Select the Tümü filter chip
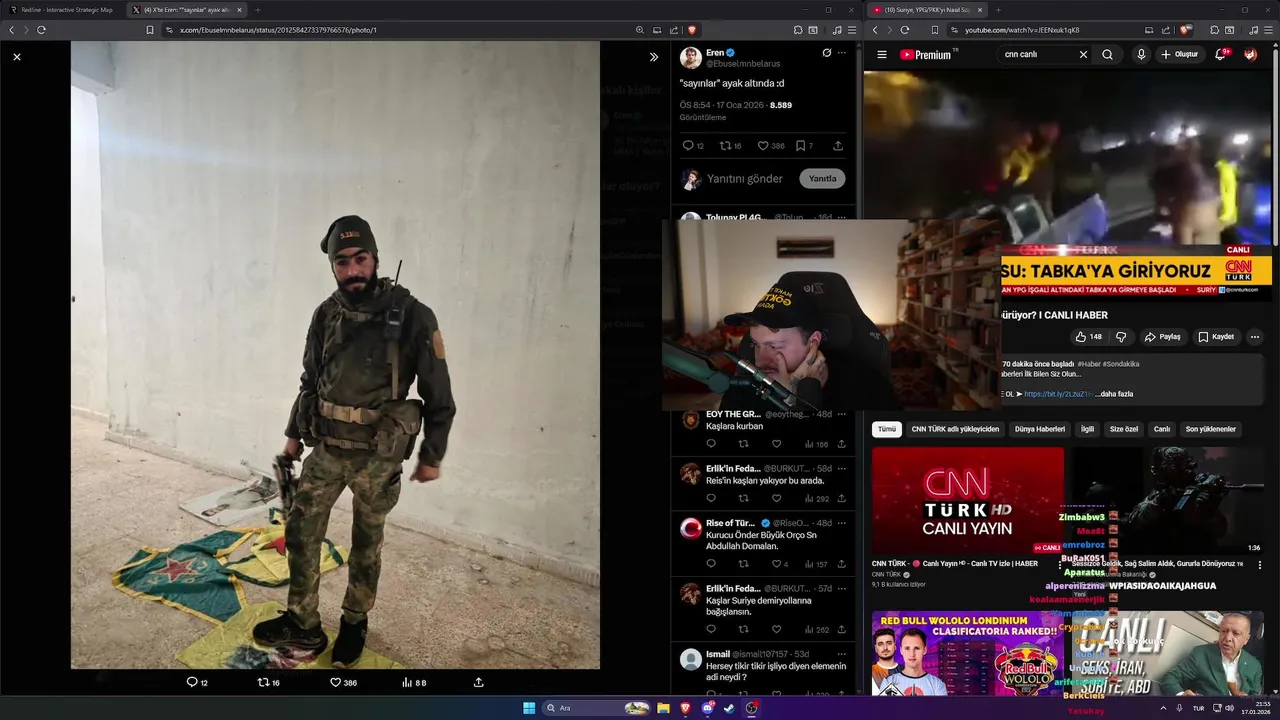The width and height of the screenshot is (1280, 720). (x=887, y=429)
